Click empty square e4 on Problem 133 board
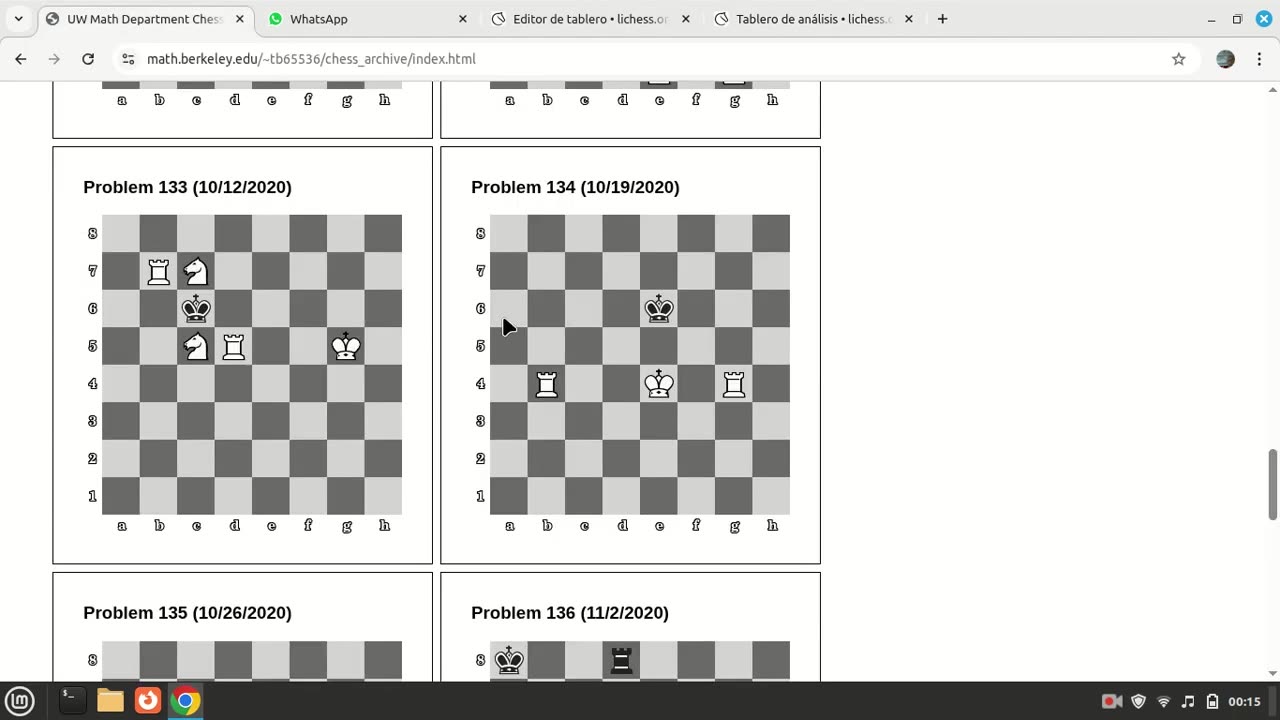 pos(271,384)
